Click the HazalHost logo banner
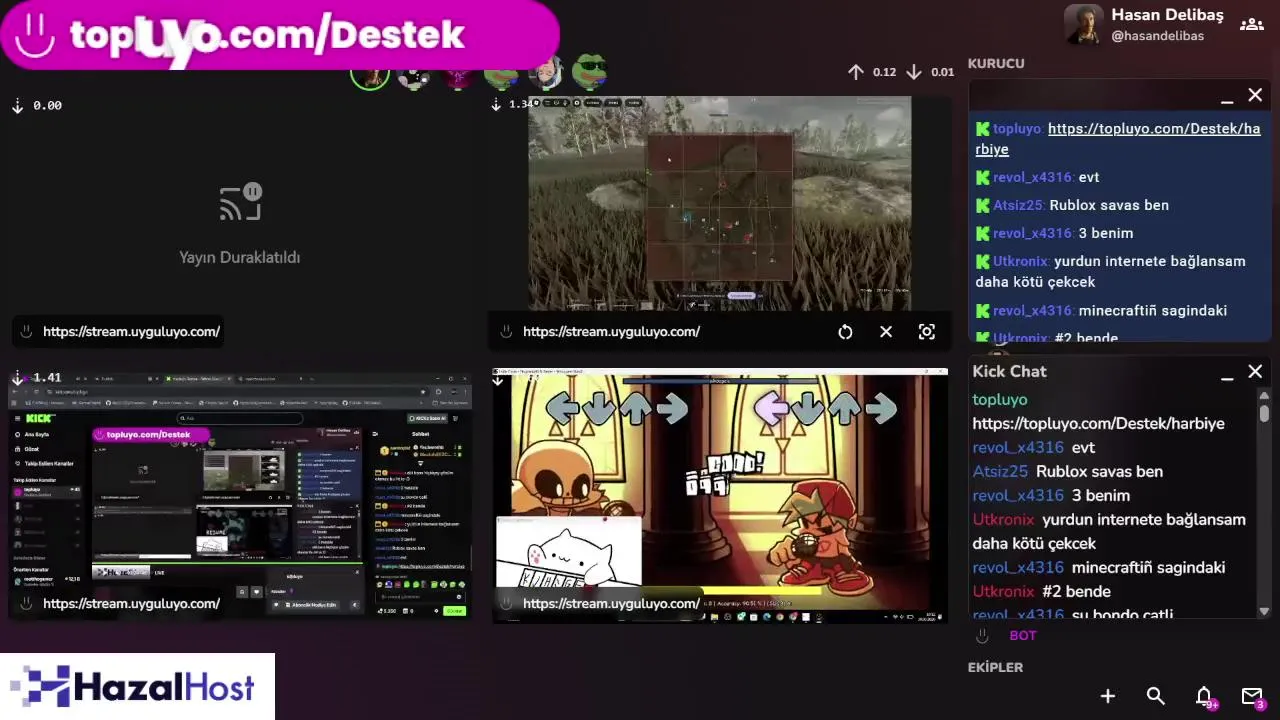This screenshot has width=1280, height=720. (137, 687)
